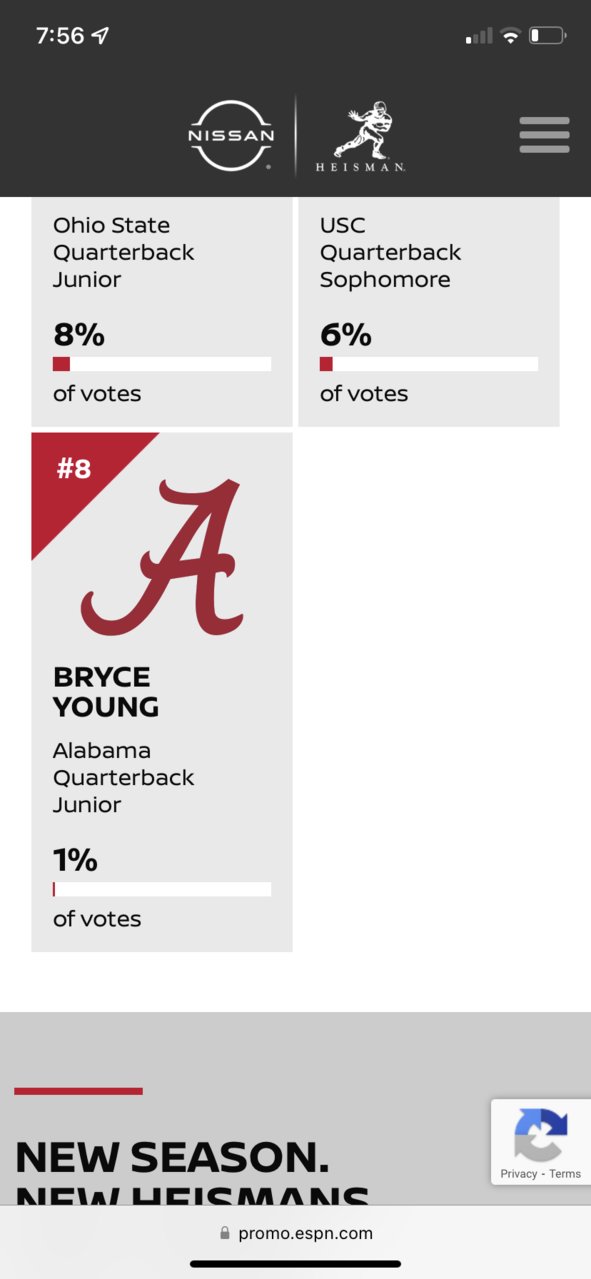Open the reCAPTCHA Privacy link

tap(519, 1174)
